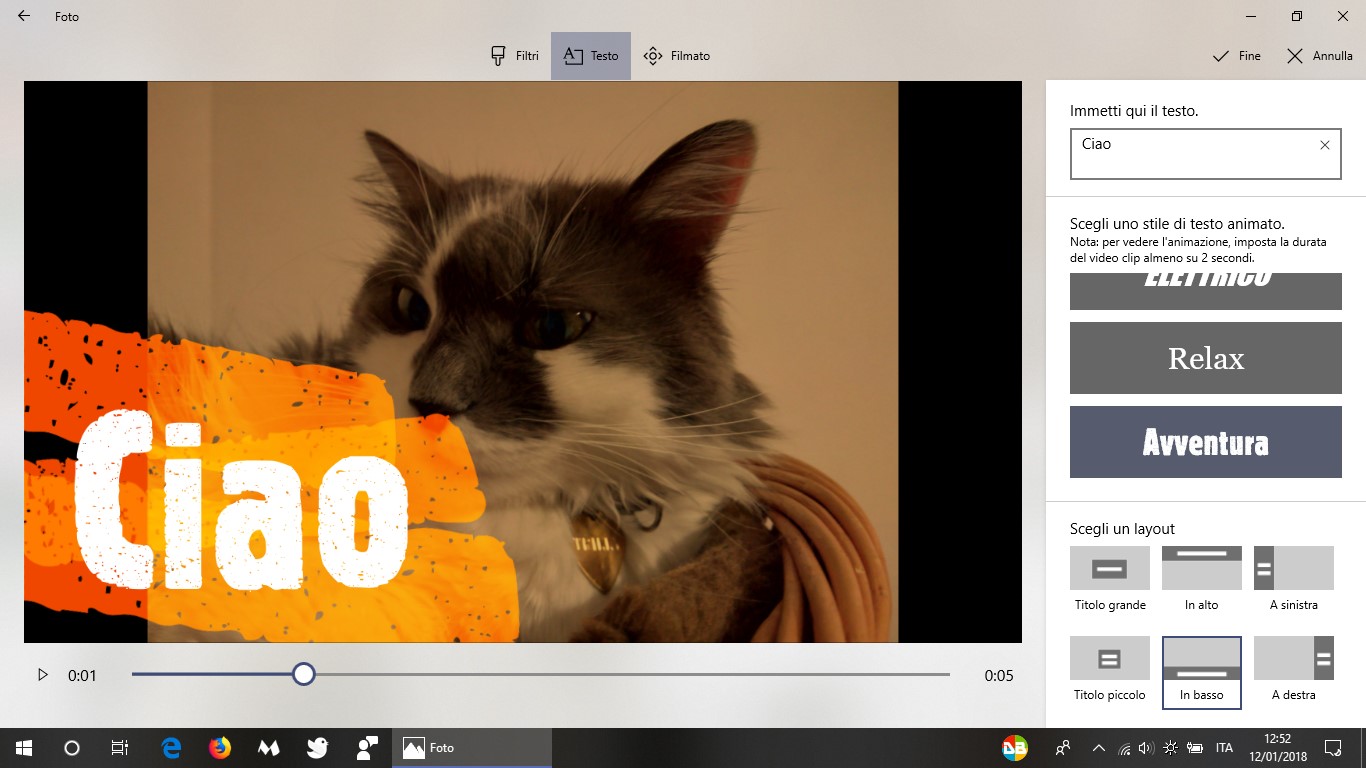
Task: Show hidden tray icons
Action: click(1099, 748)
